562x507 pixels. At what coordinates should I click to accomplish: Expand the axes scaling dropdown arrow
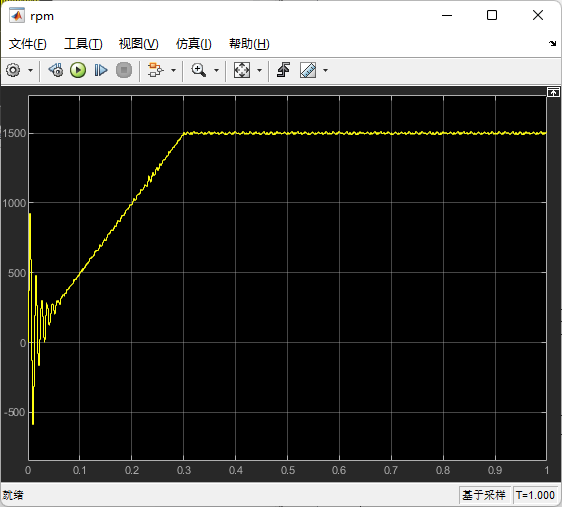point(259,70)
